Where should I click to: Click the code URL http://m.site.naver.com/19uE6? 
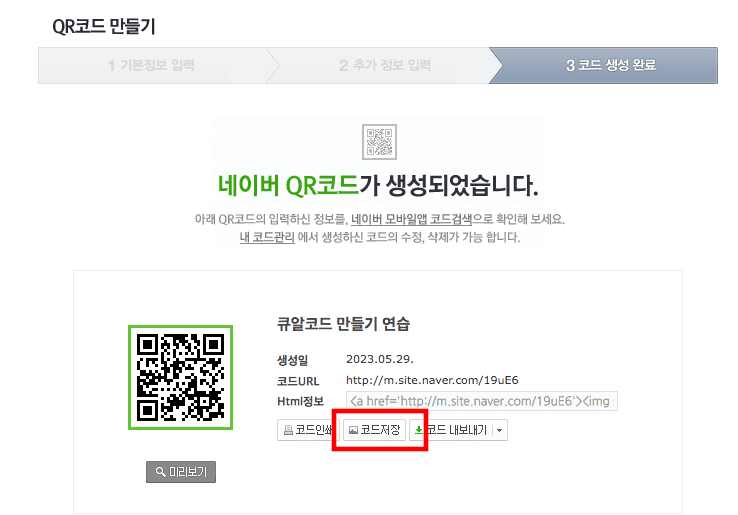tap(432, 380)
